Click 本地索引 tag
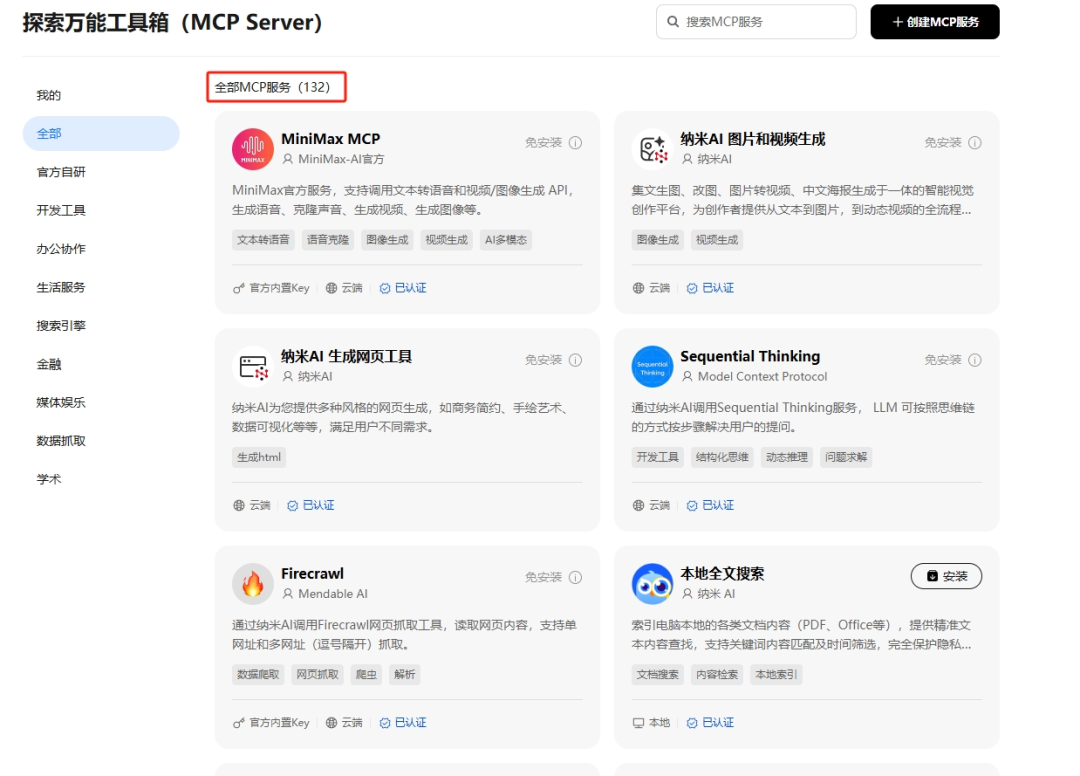Viewport: 1080px width, 776px height. tap(776, 675)
